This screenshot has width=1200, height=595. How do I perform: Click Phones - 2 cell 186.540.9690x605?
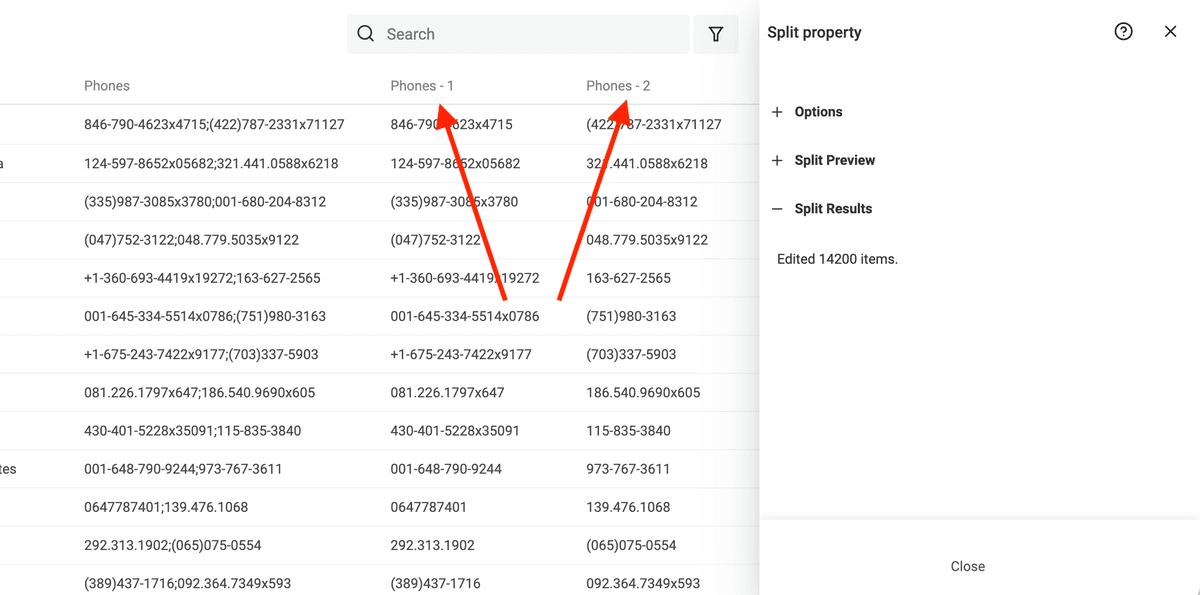643,393
